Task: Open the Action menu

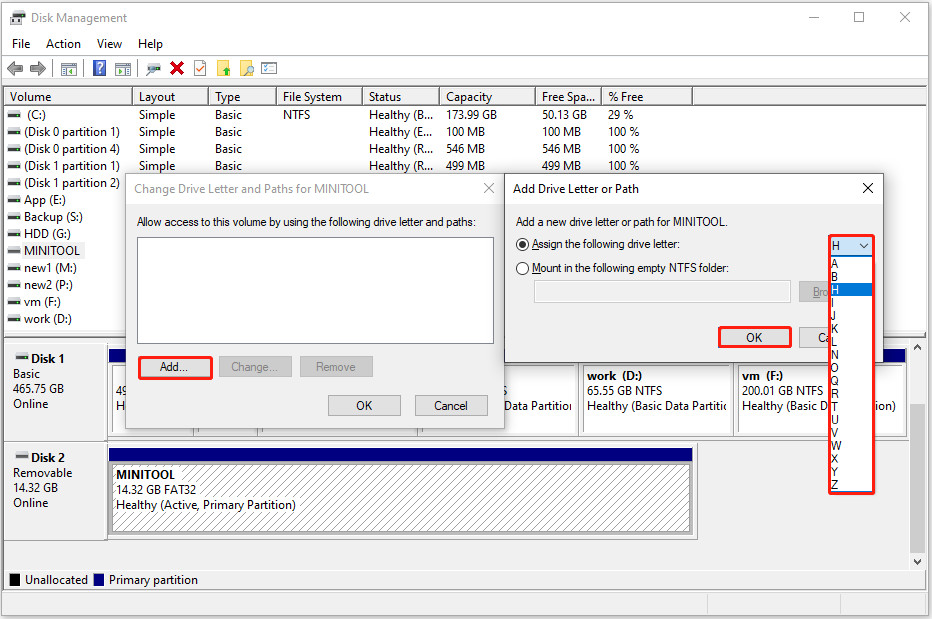Action: coord(63,43)
